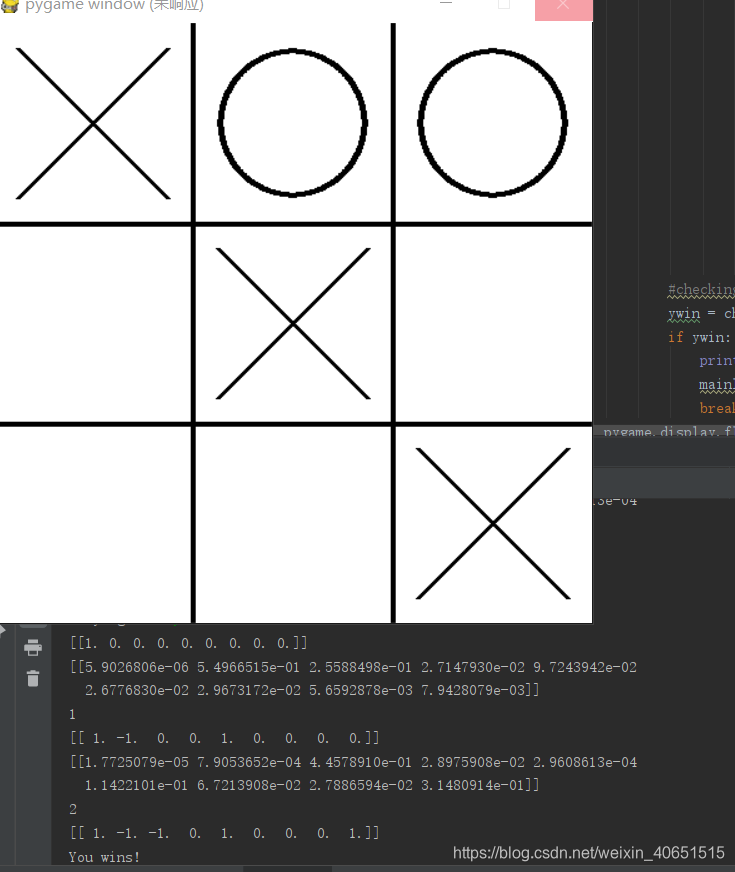Click the console line starting '2.6776830e-02'
Screen dimensions: 735x872
pos(312,690)
